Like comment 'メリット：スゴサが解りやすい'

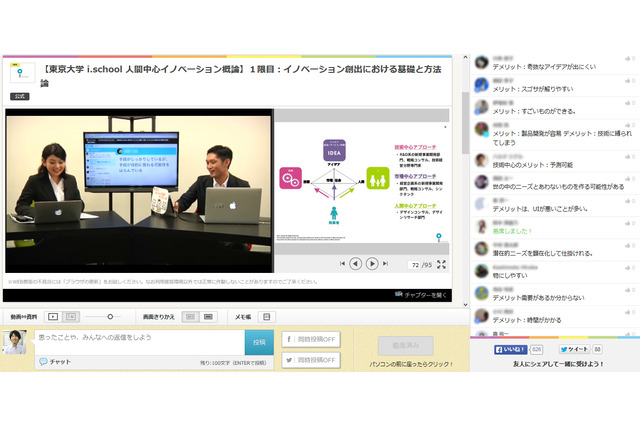coord(630,81)
